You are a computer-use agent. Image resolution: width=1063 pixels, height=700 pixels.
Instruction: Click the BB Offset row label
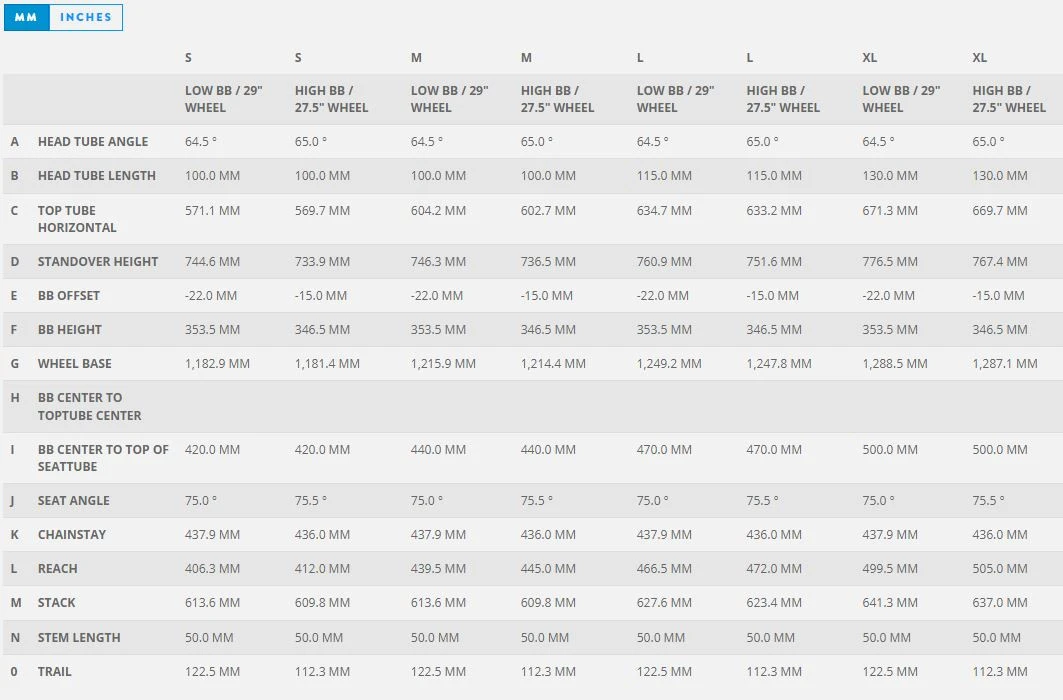(x=69, y=296)
